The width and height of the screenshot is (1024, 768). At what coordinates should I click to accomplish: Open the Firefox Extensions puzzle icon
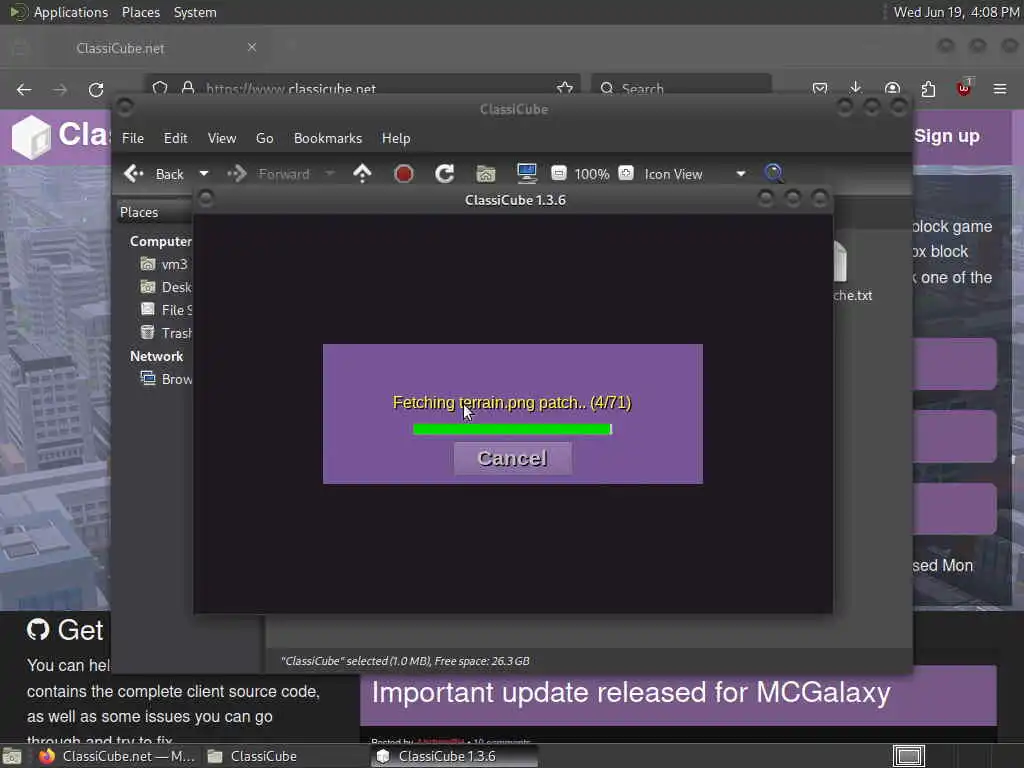[x=928, y=89]
